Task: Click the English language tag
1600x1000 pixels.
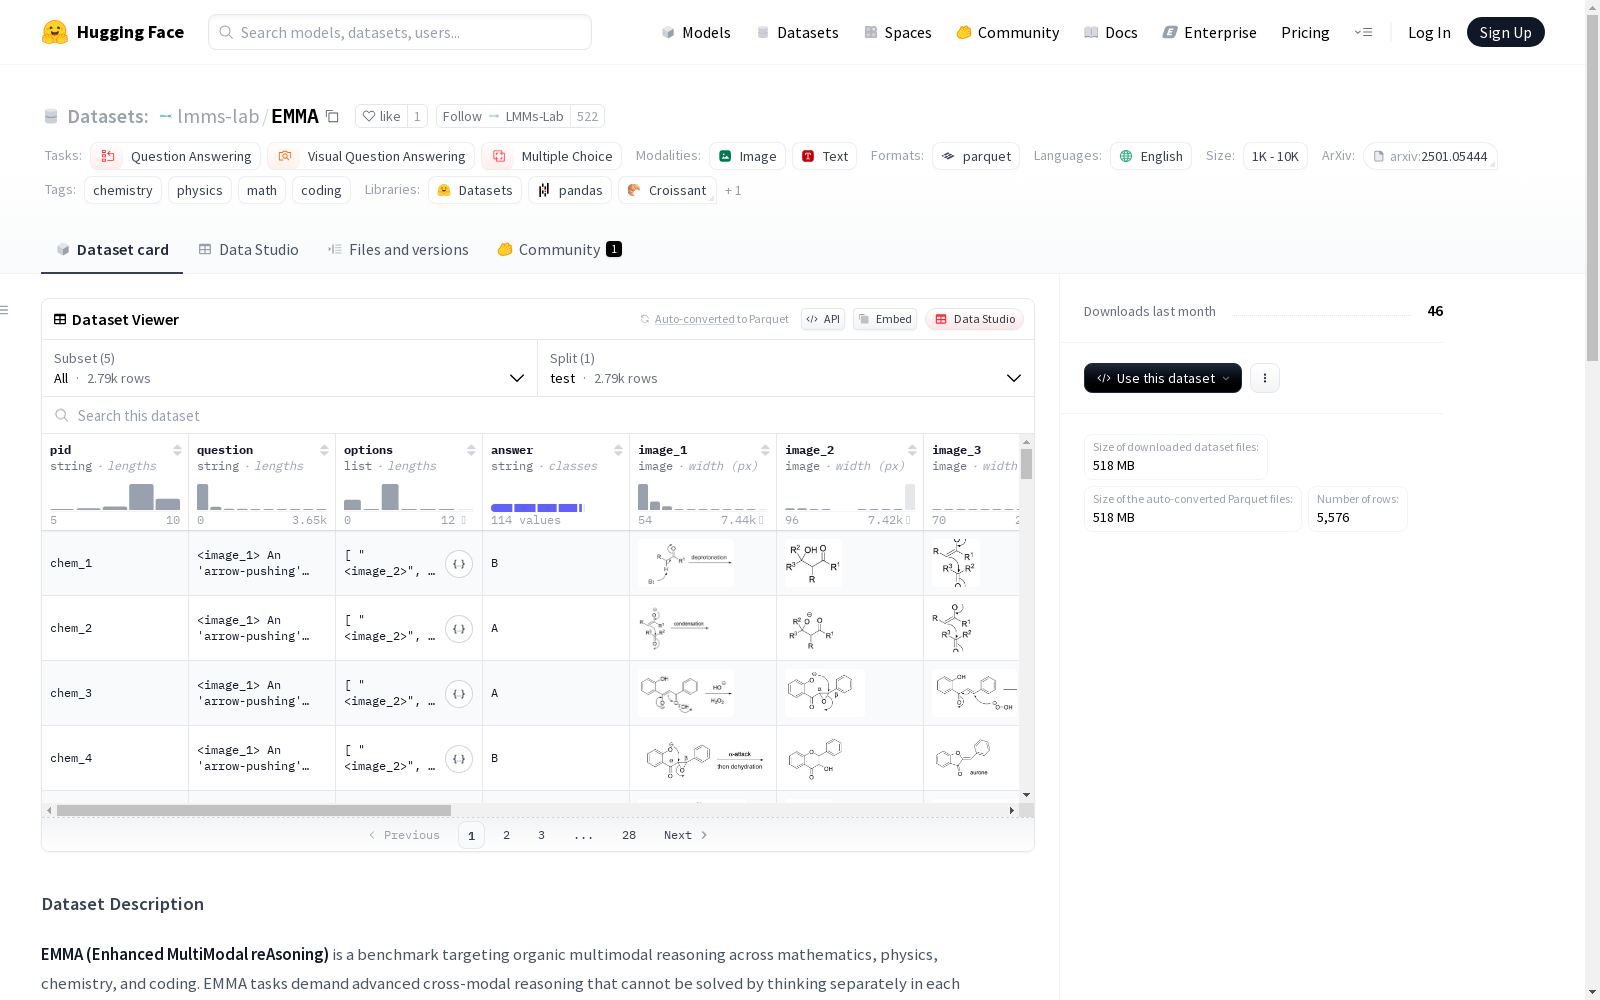Action: [1151, 156]
